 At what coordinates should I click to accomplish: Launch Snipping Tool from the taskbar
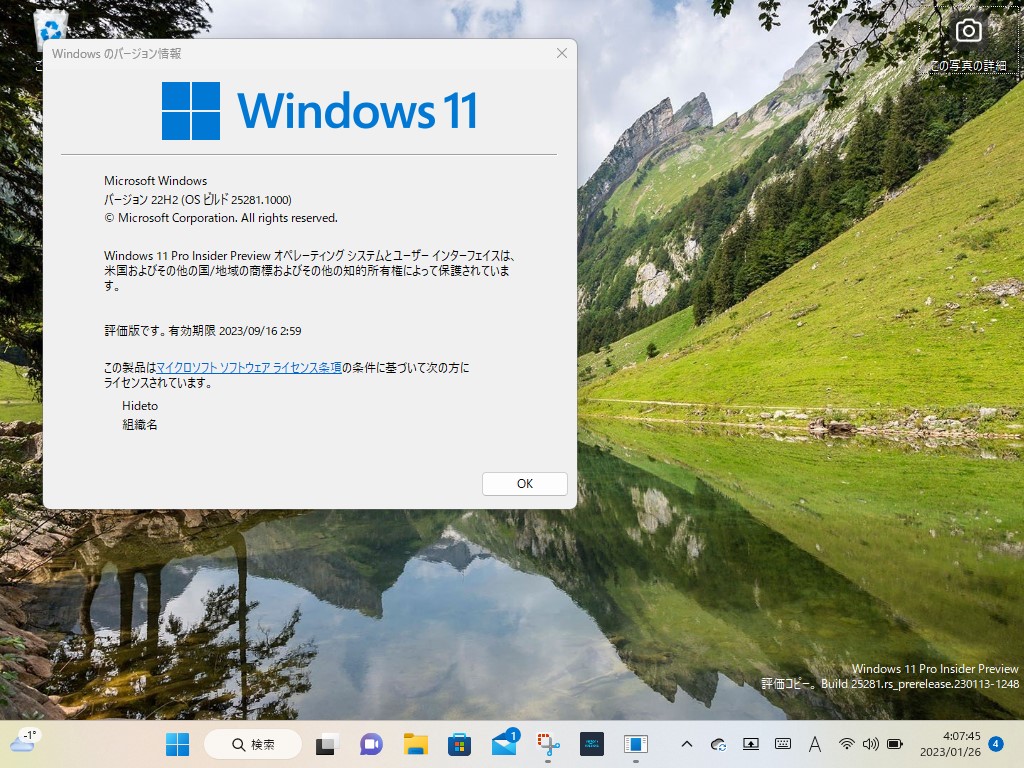pos(548,744)
